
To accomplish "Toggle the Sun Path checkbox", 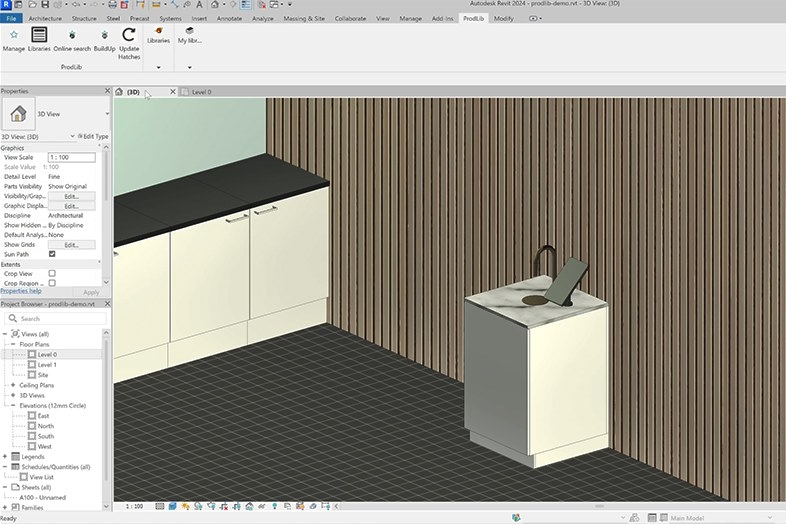I will pyautogui.click(x=52, y=254).
